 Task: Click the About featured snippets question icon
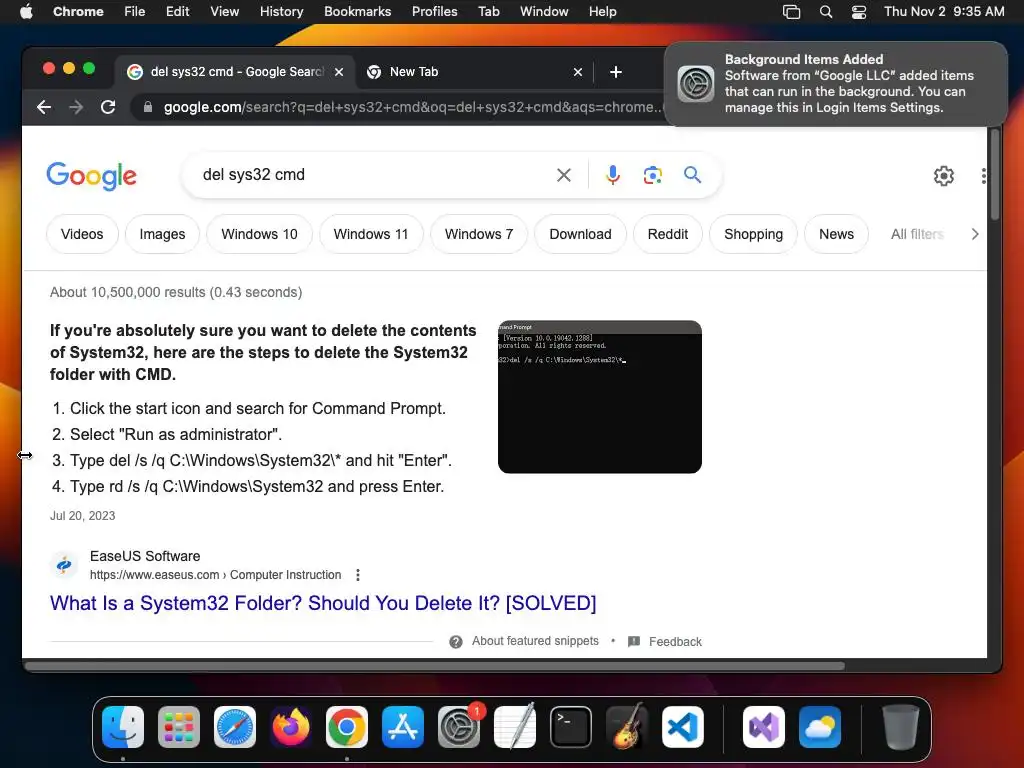click(x=456, y=642)
